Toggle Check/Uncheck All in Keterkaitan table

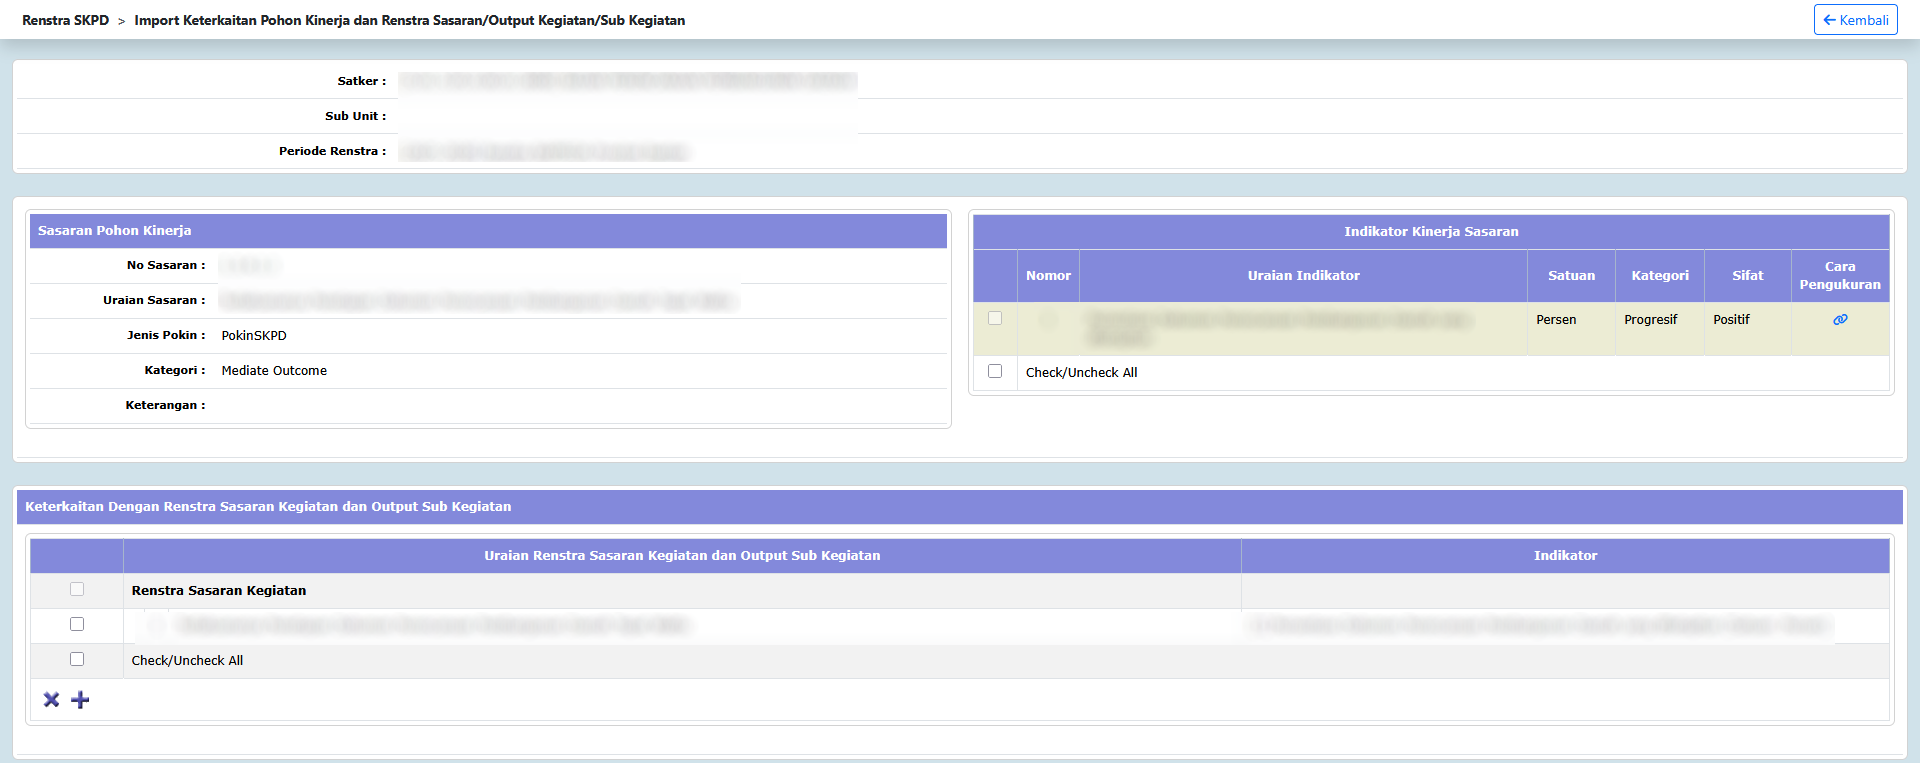click(x=77, y=659)
